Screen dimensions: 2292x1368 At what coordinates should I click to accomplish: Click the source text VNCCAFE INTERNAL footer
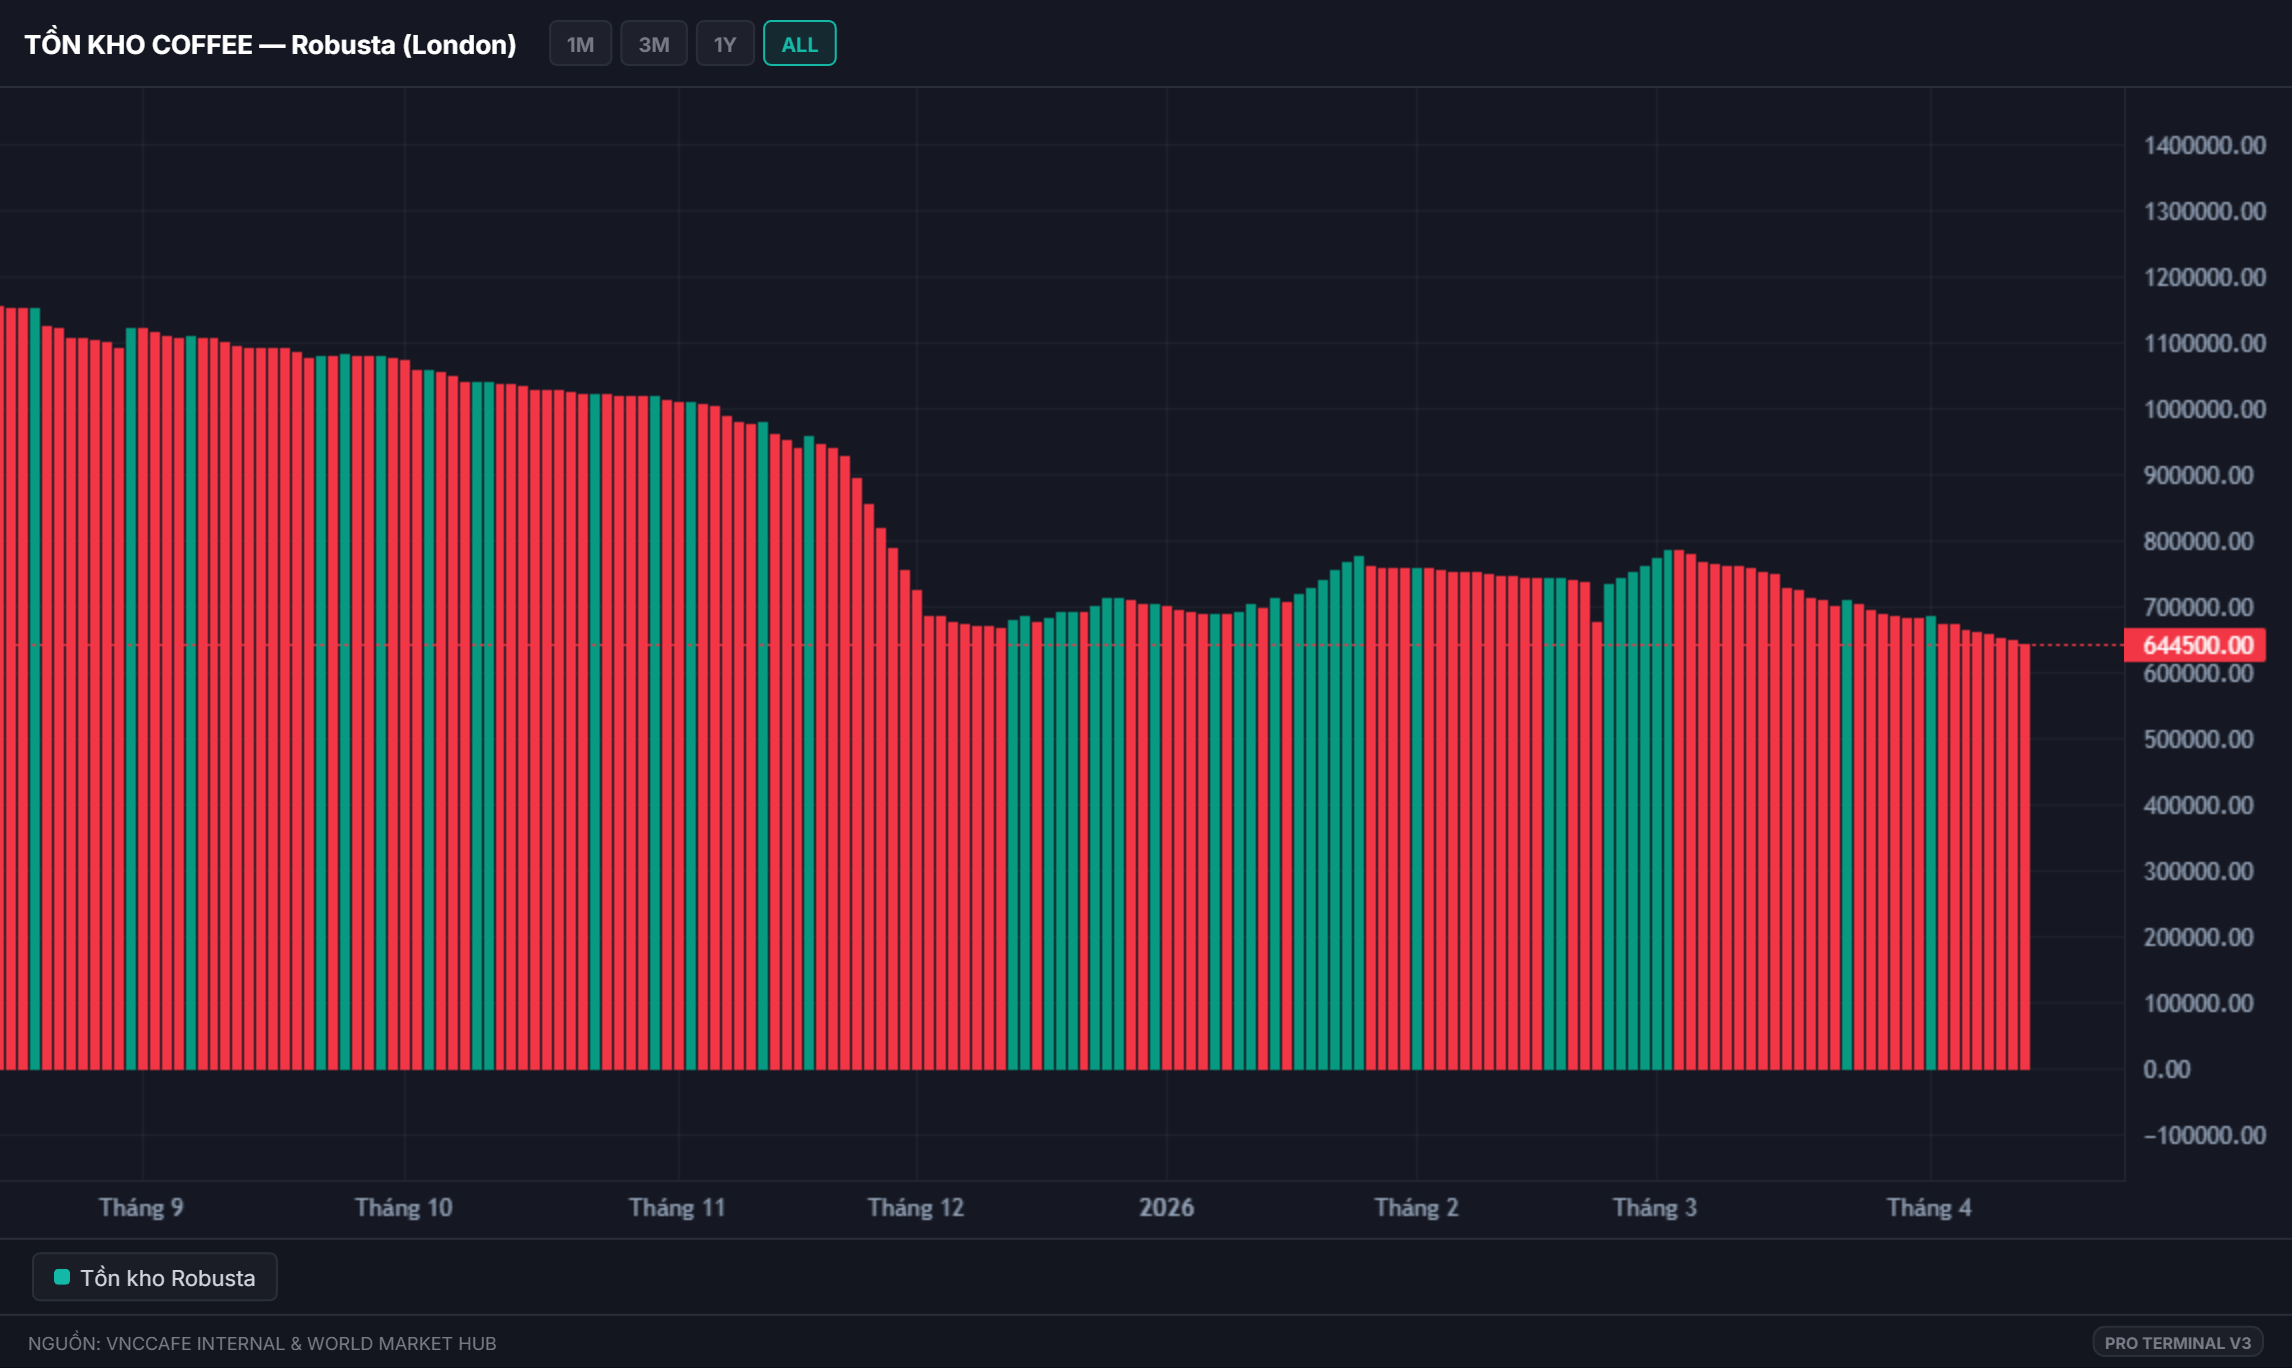click(x=262, y=1343)
